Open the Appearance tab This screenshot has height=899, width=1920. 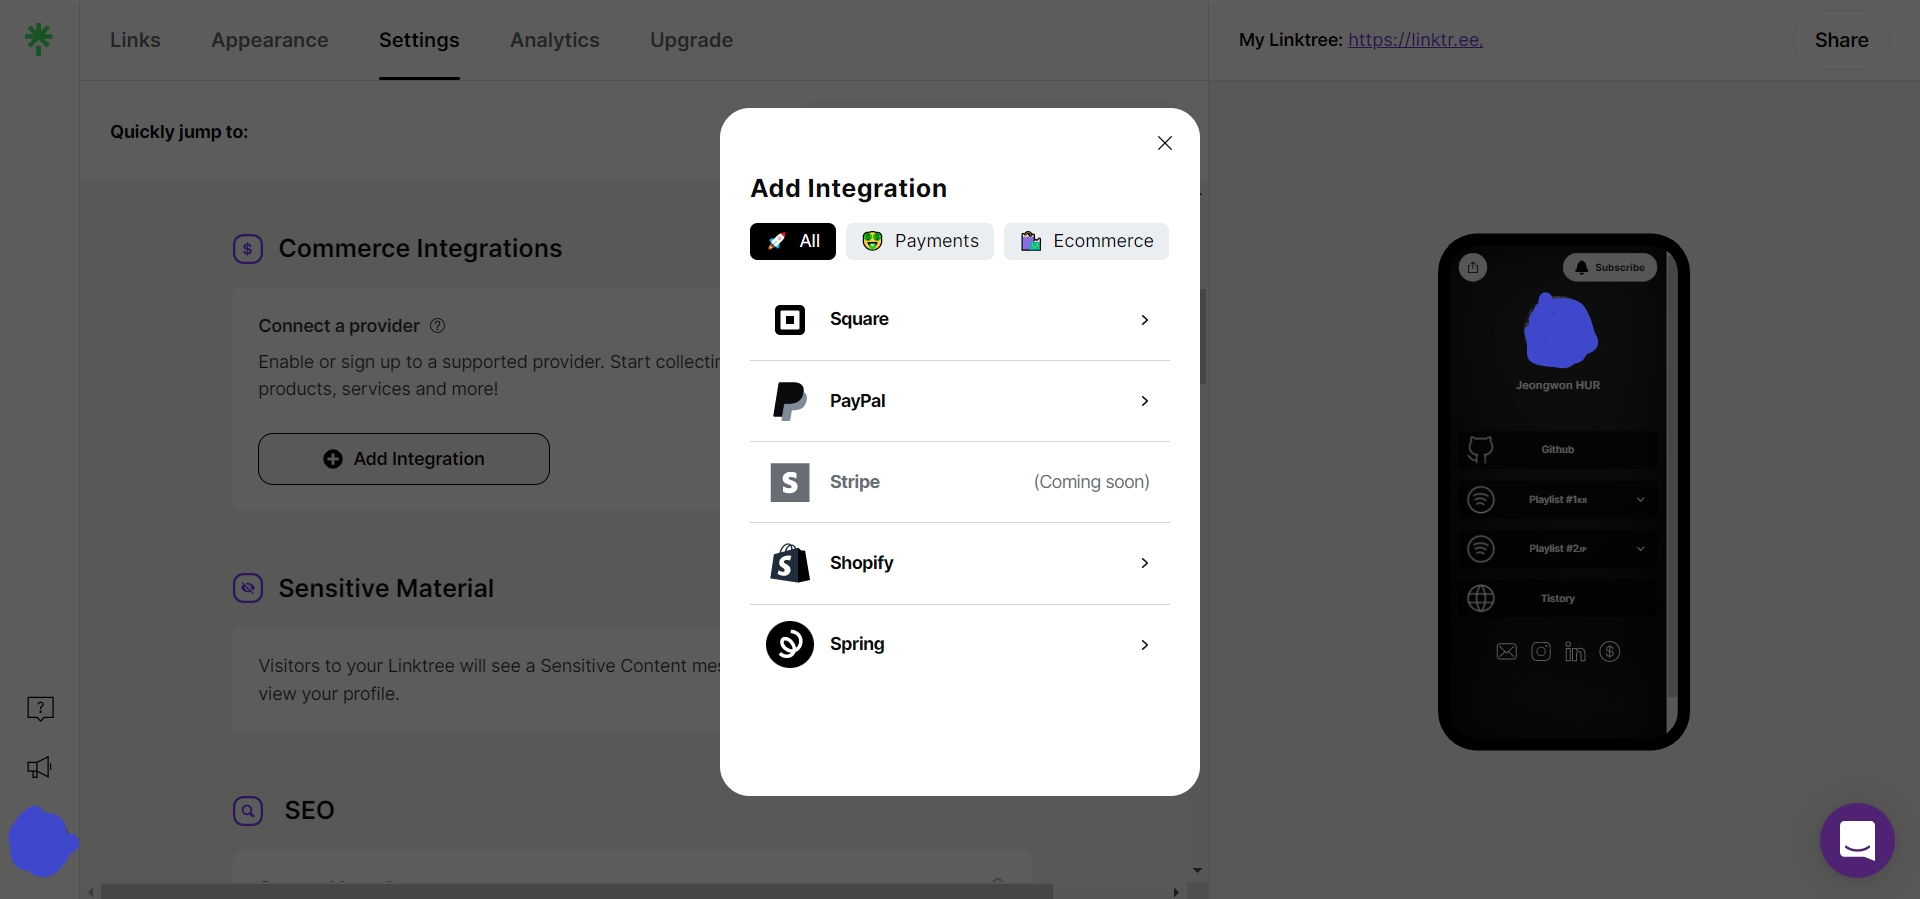click(270, 40)
